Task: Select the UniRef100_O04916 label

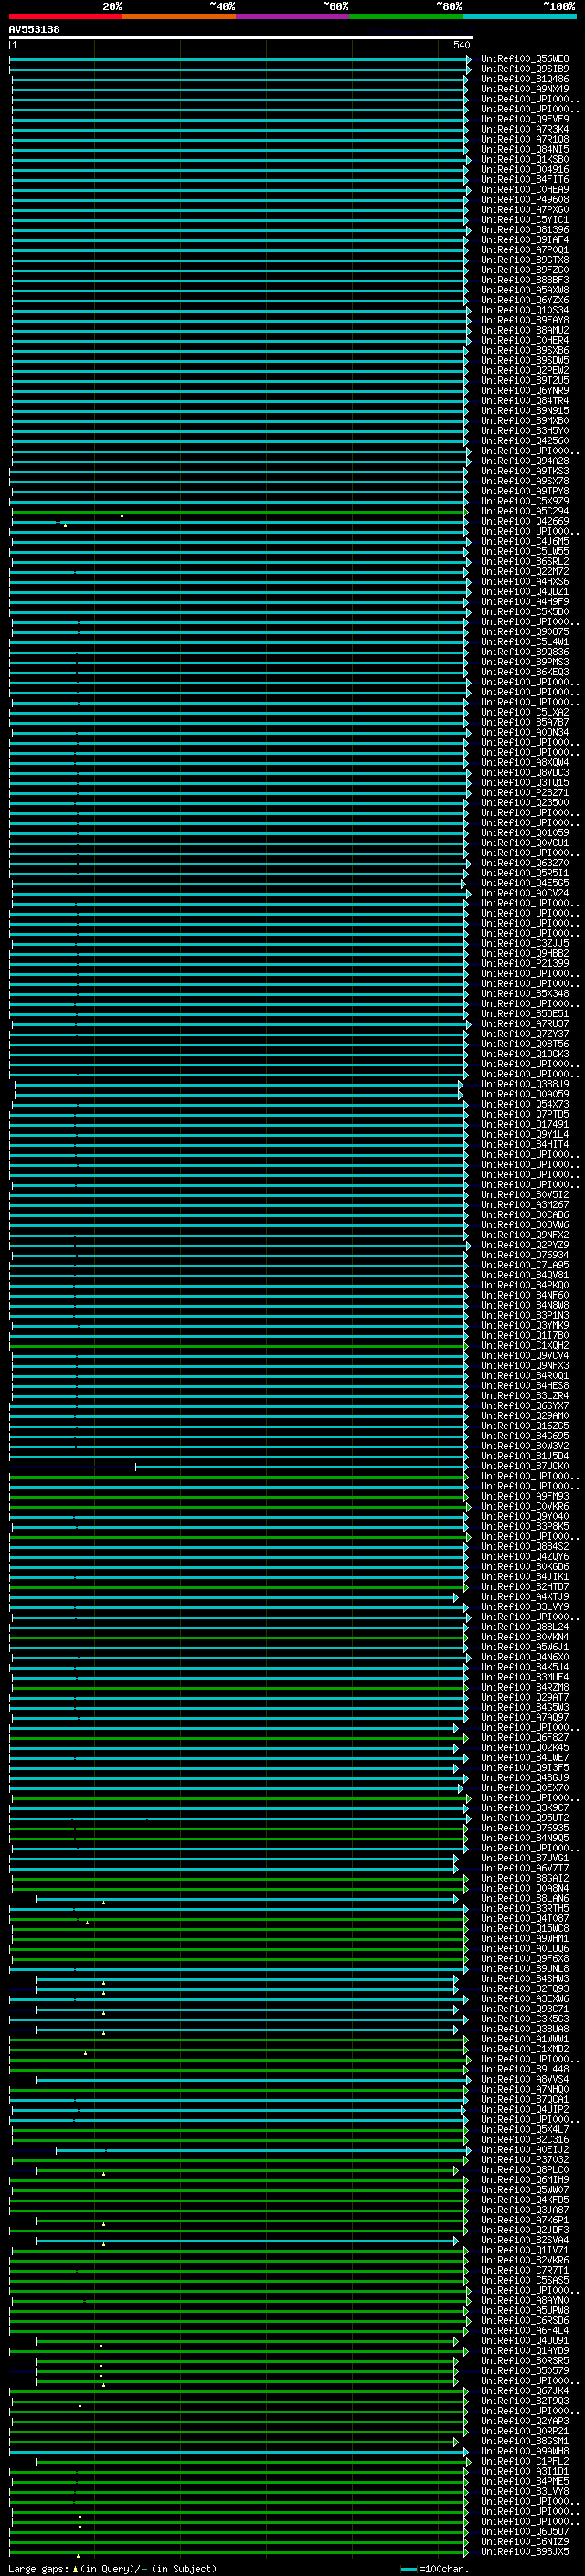Action: 525,169
